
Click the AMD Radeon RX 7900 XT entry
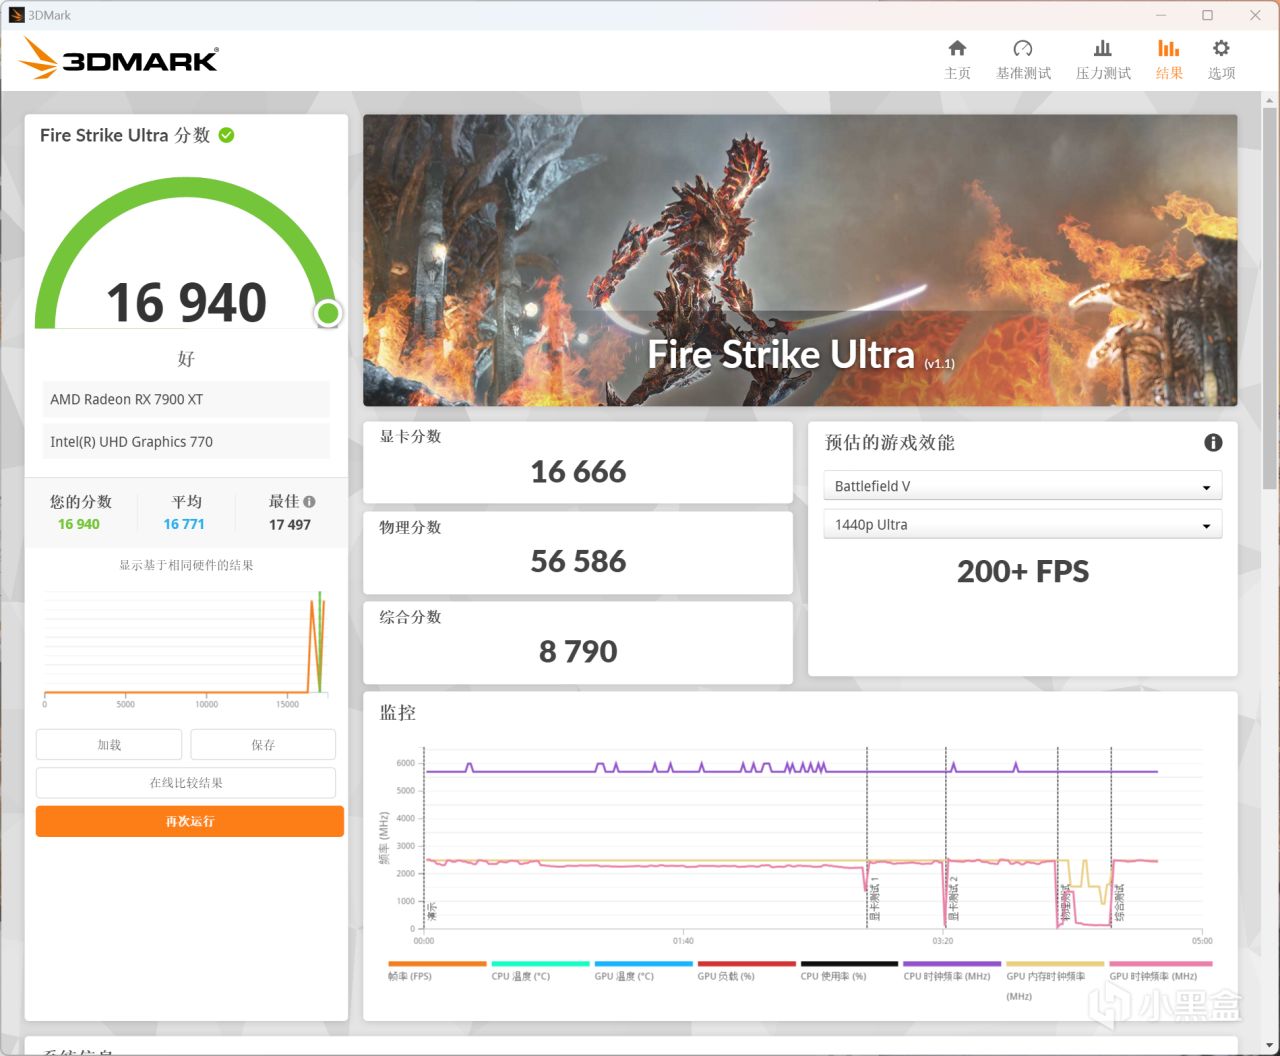coord(186,399)
